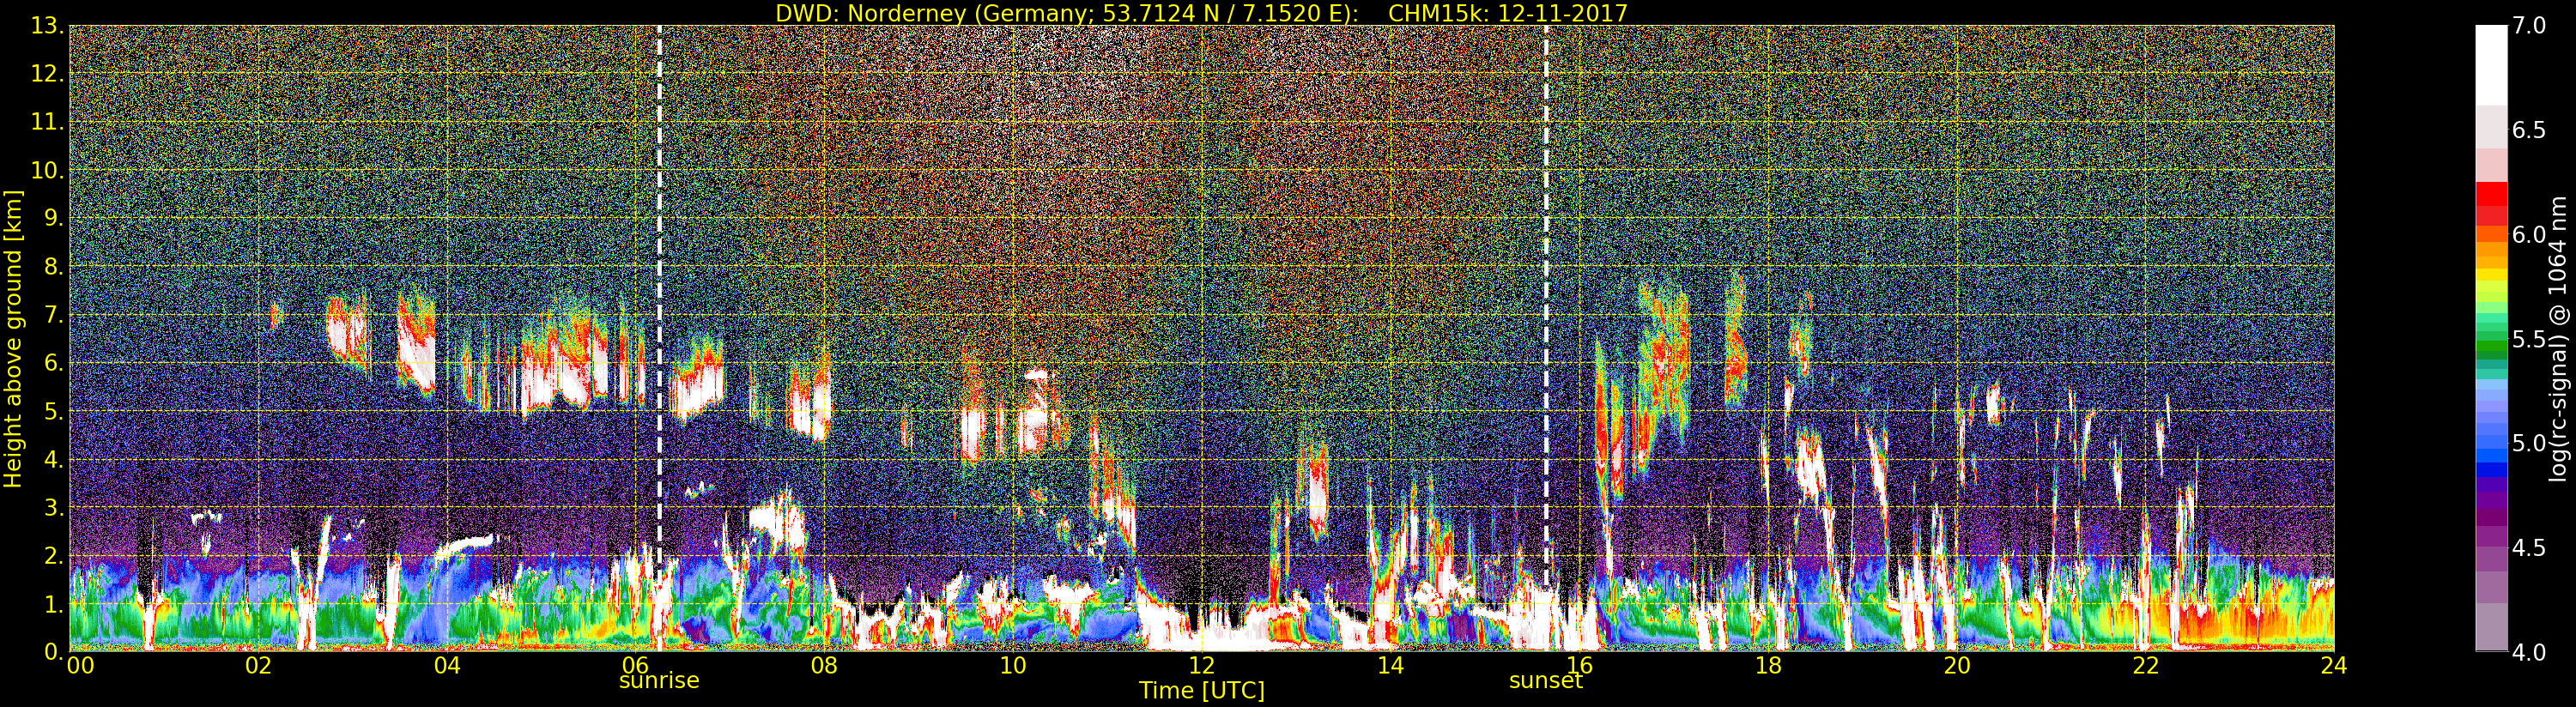Click the "6.5" colorbar tick label

click(2529, 130)
